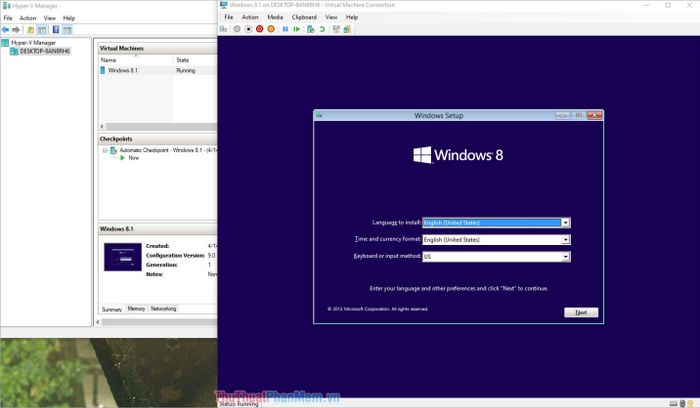Click the keyboard status icon in VM status bar
This screenshot has width=700, height=408.
click(674, 404)
